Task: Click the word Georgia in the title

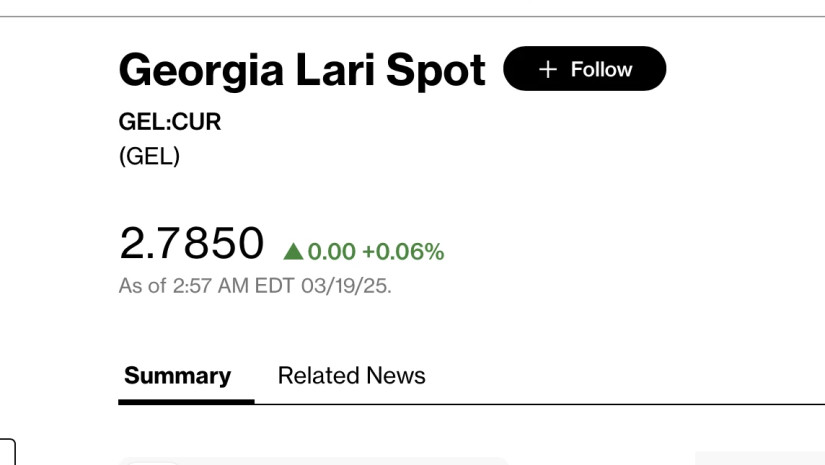Action: (x=202, y=70)
